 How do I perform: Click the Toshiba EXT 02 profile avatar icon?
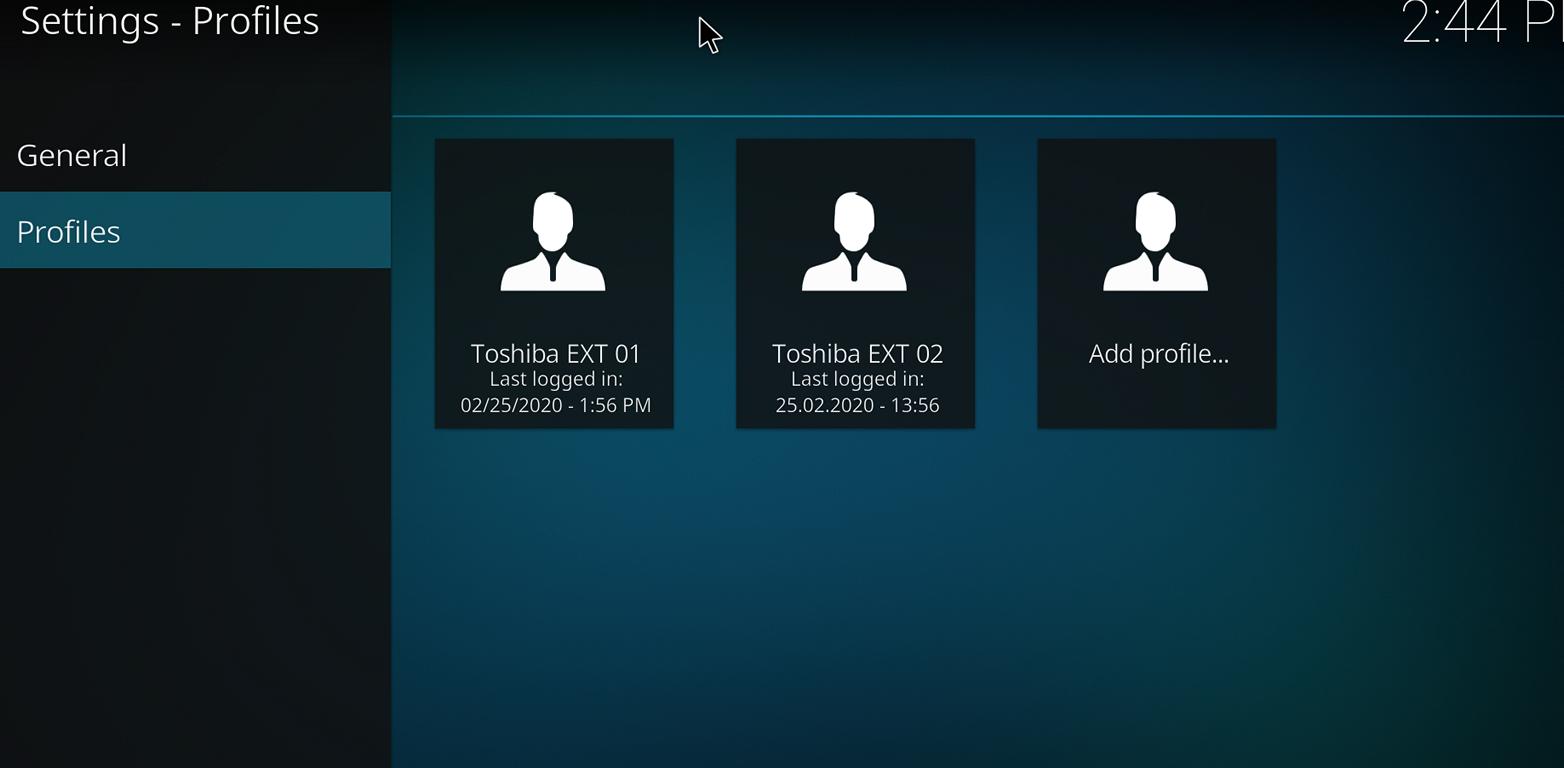(x=854, y=241)
